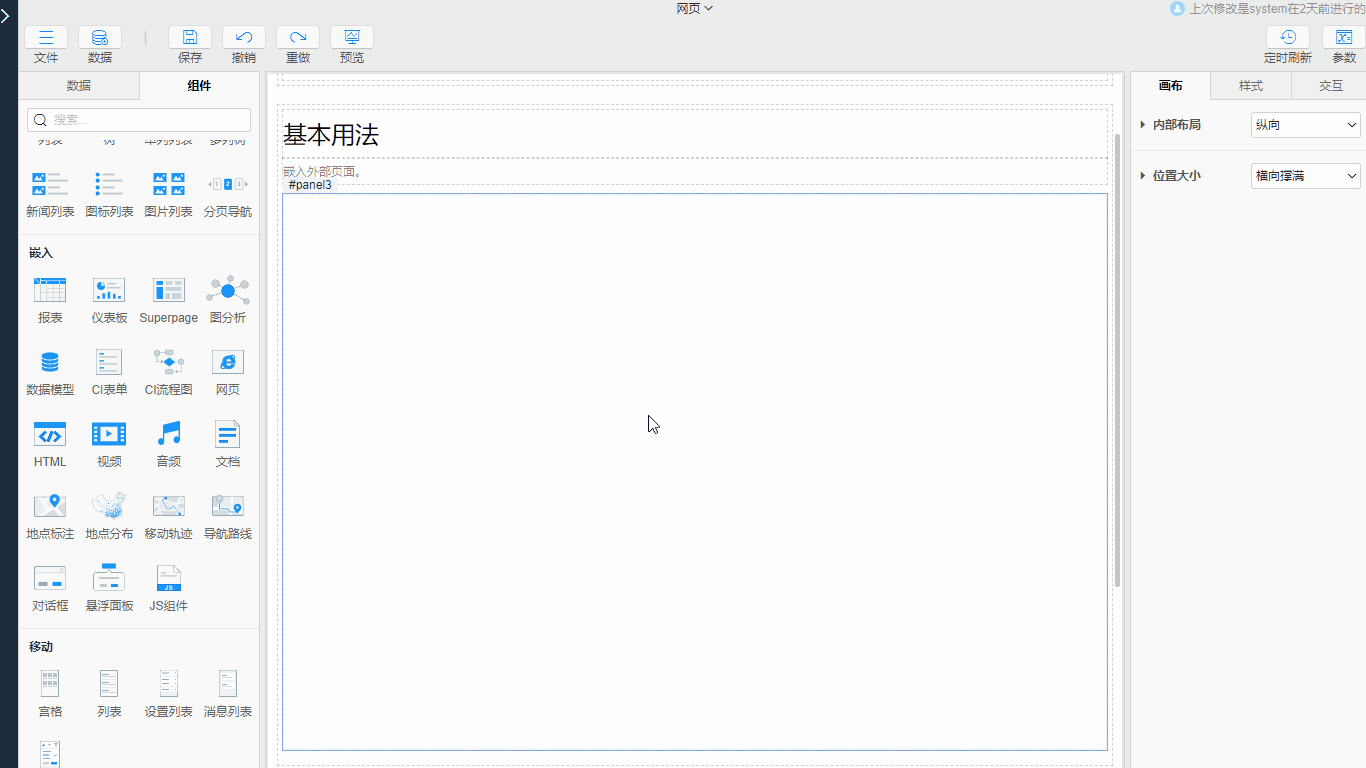Click the 预览 preview button
Viewport: 1366px width, 768px height.
click(x=351, y=44)
